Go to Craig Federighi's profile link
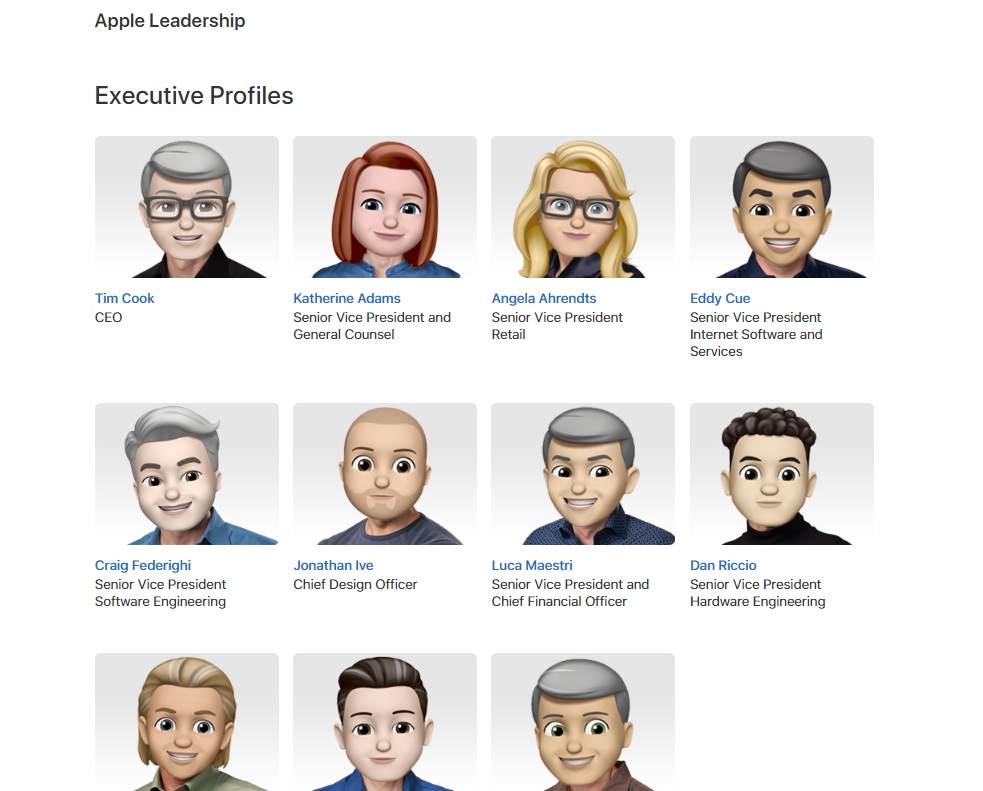This screenshot has width=983, height=791. tap(143, 565)
